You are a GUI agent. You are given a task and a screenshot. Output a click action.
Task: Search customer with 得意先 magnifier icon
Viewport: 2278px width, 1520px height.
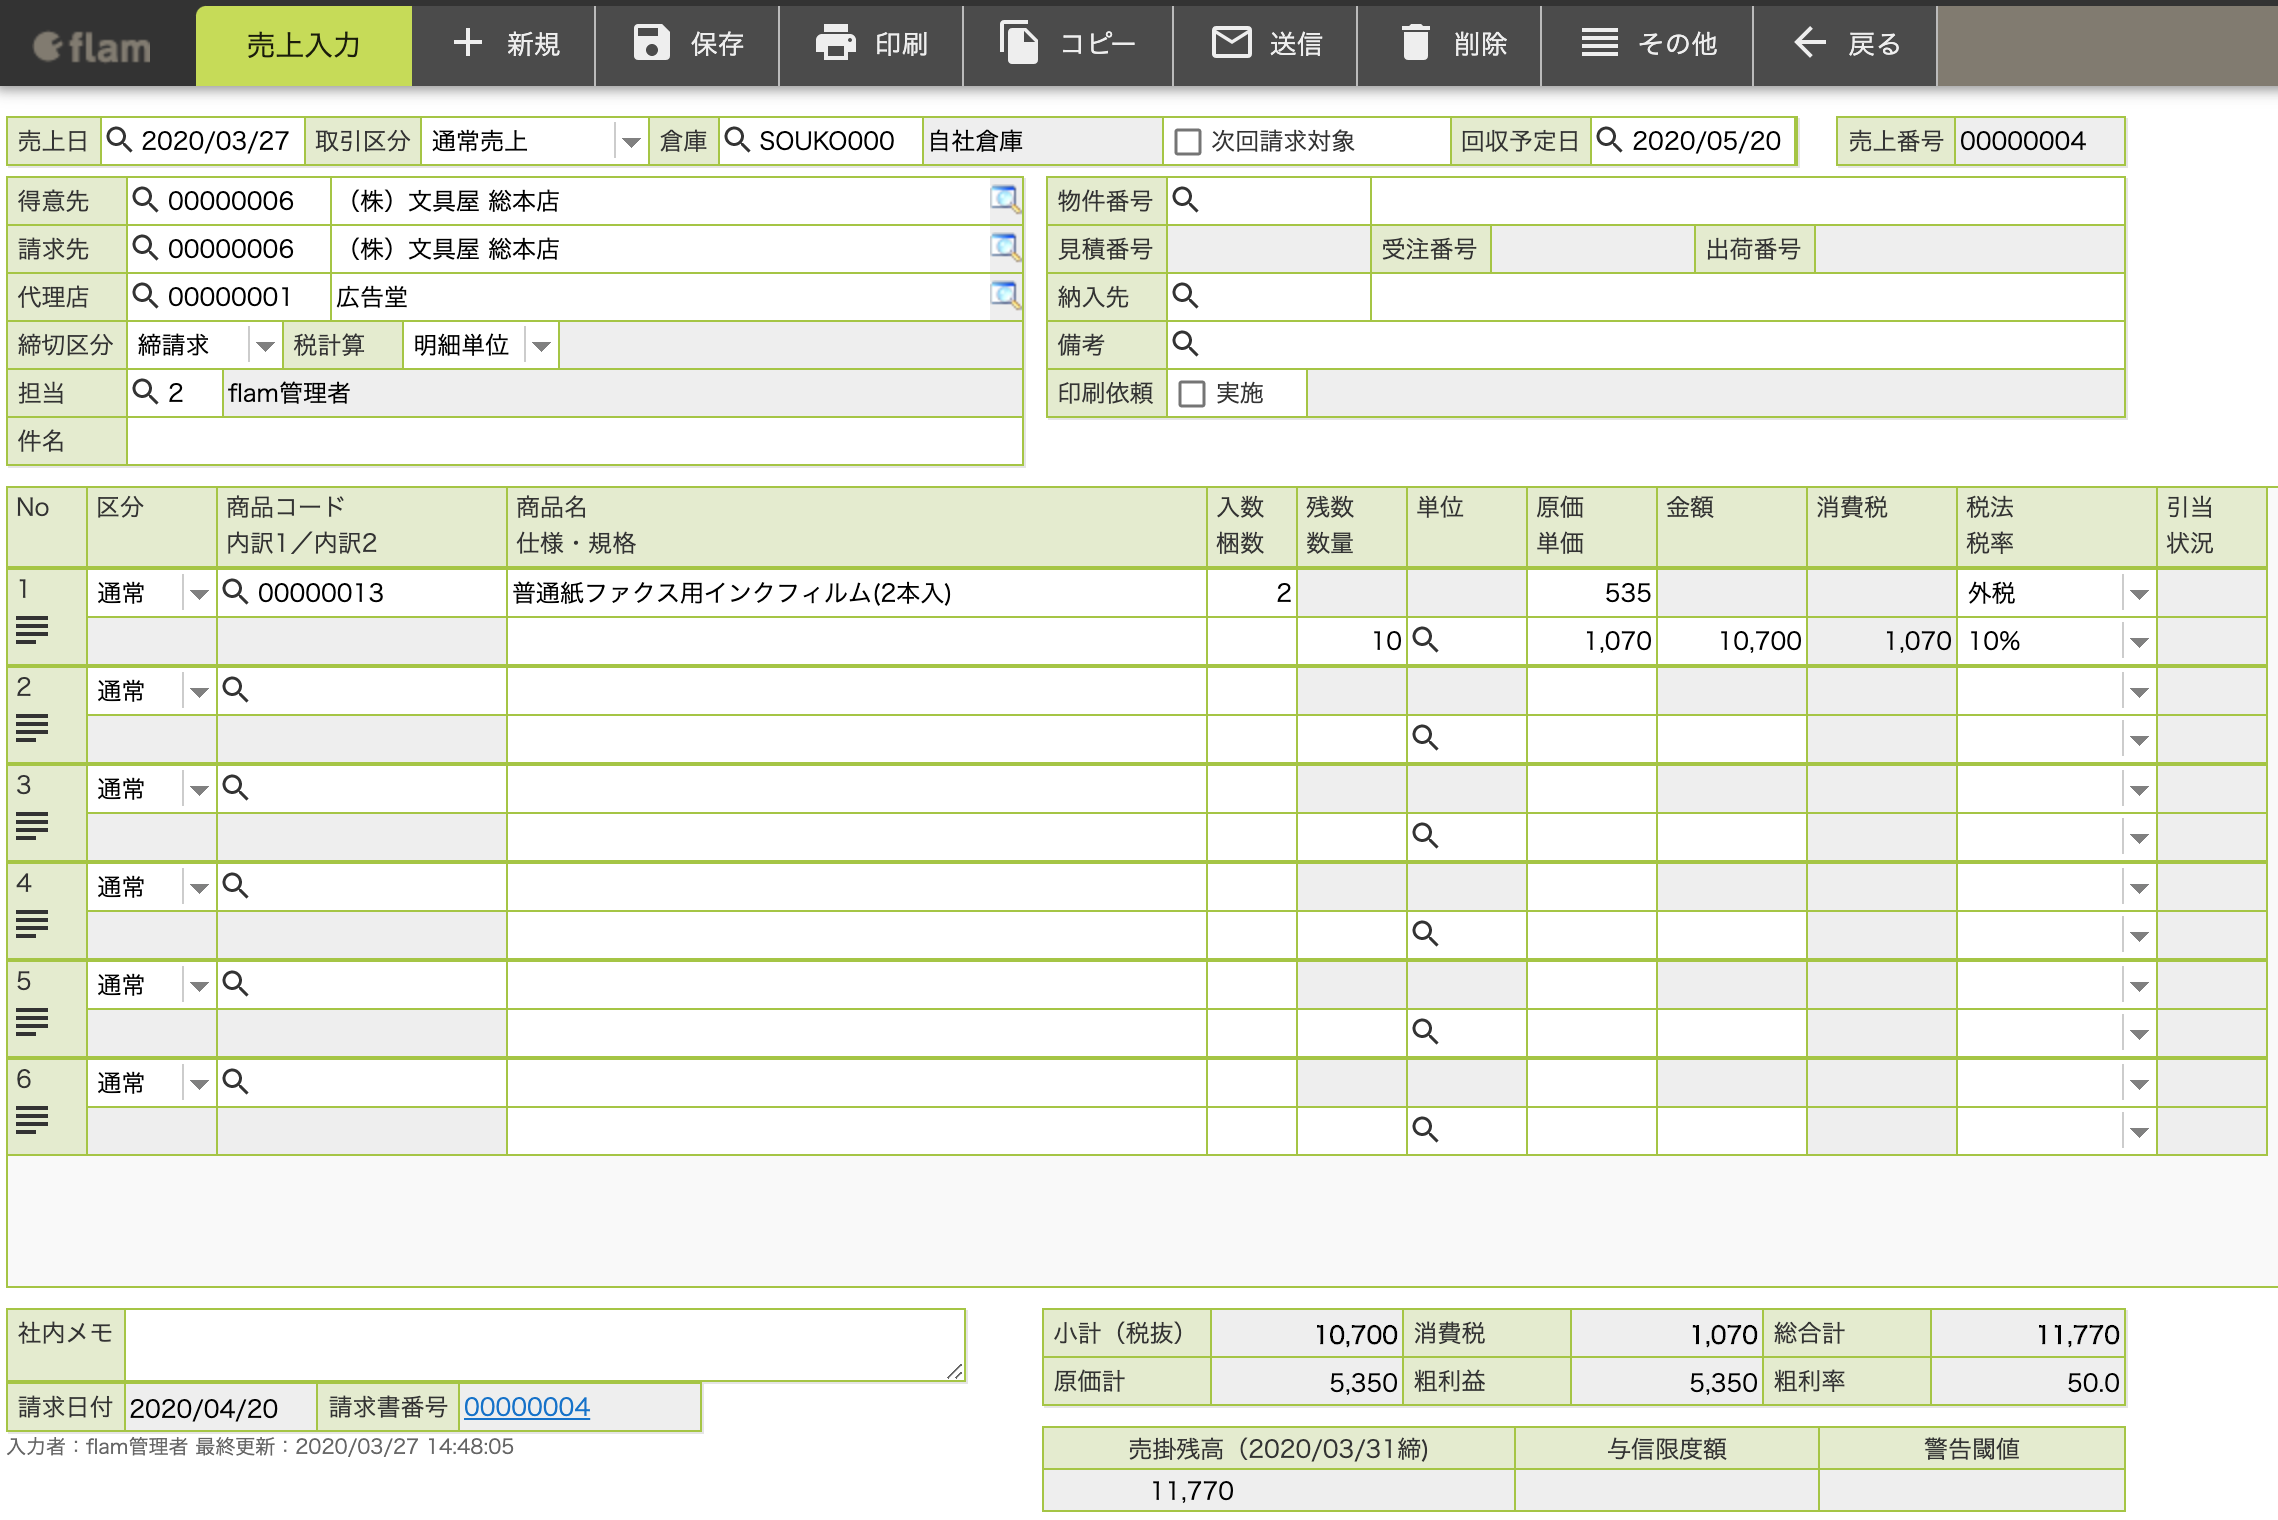tap(145, 199)
